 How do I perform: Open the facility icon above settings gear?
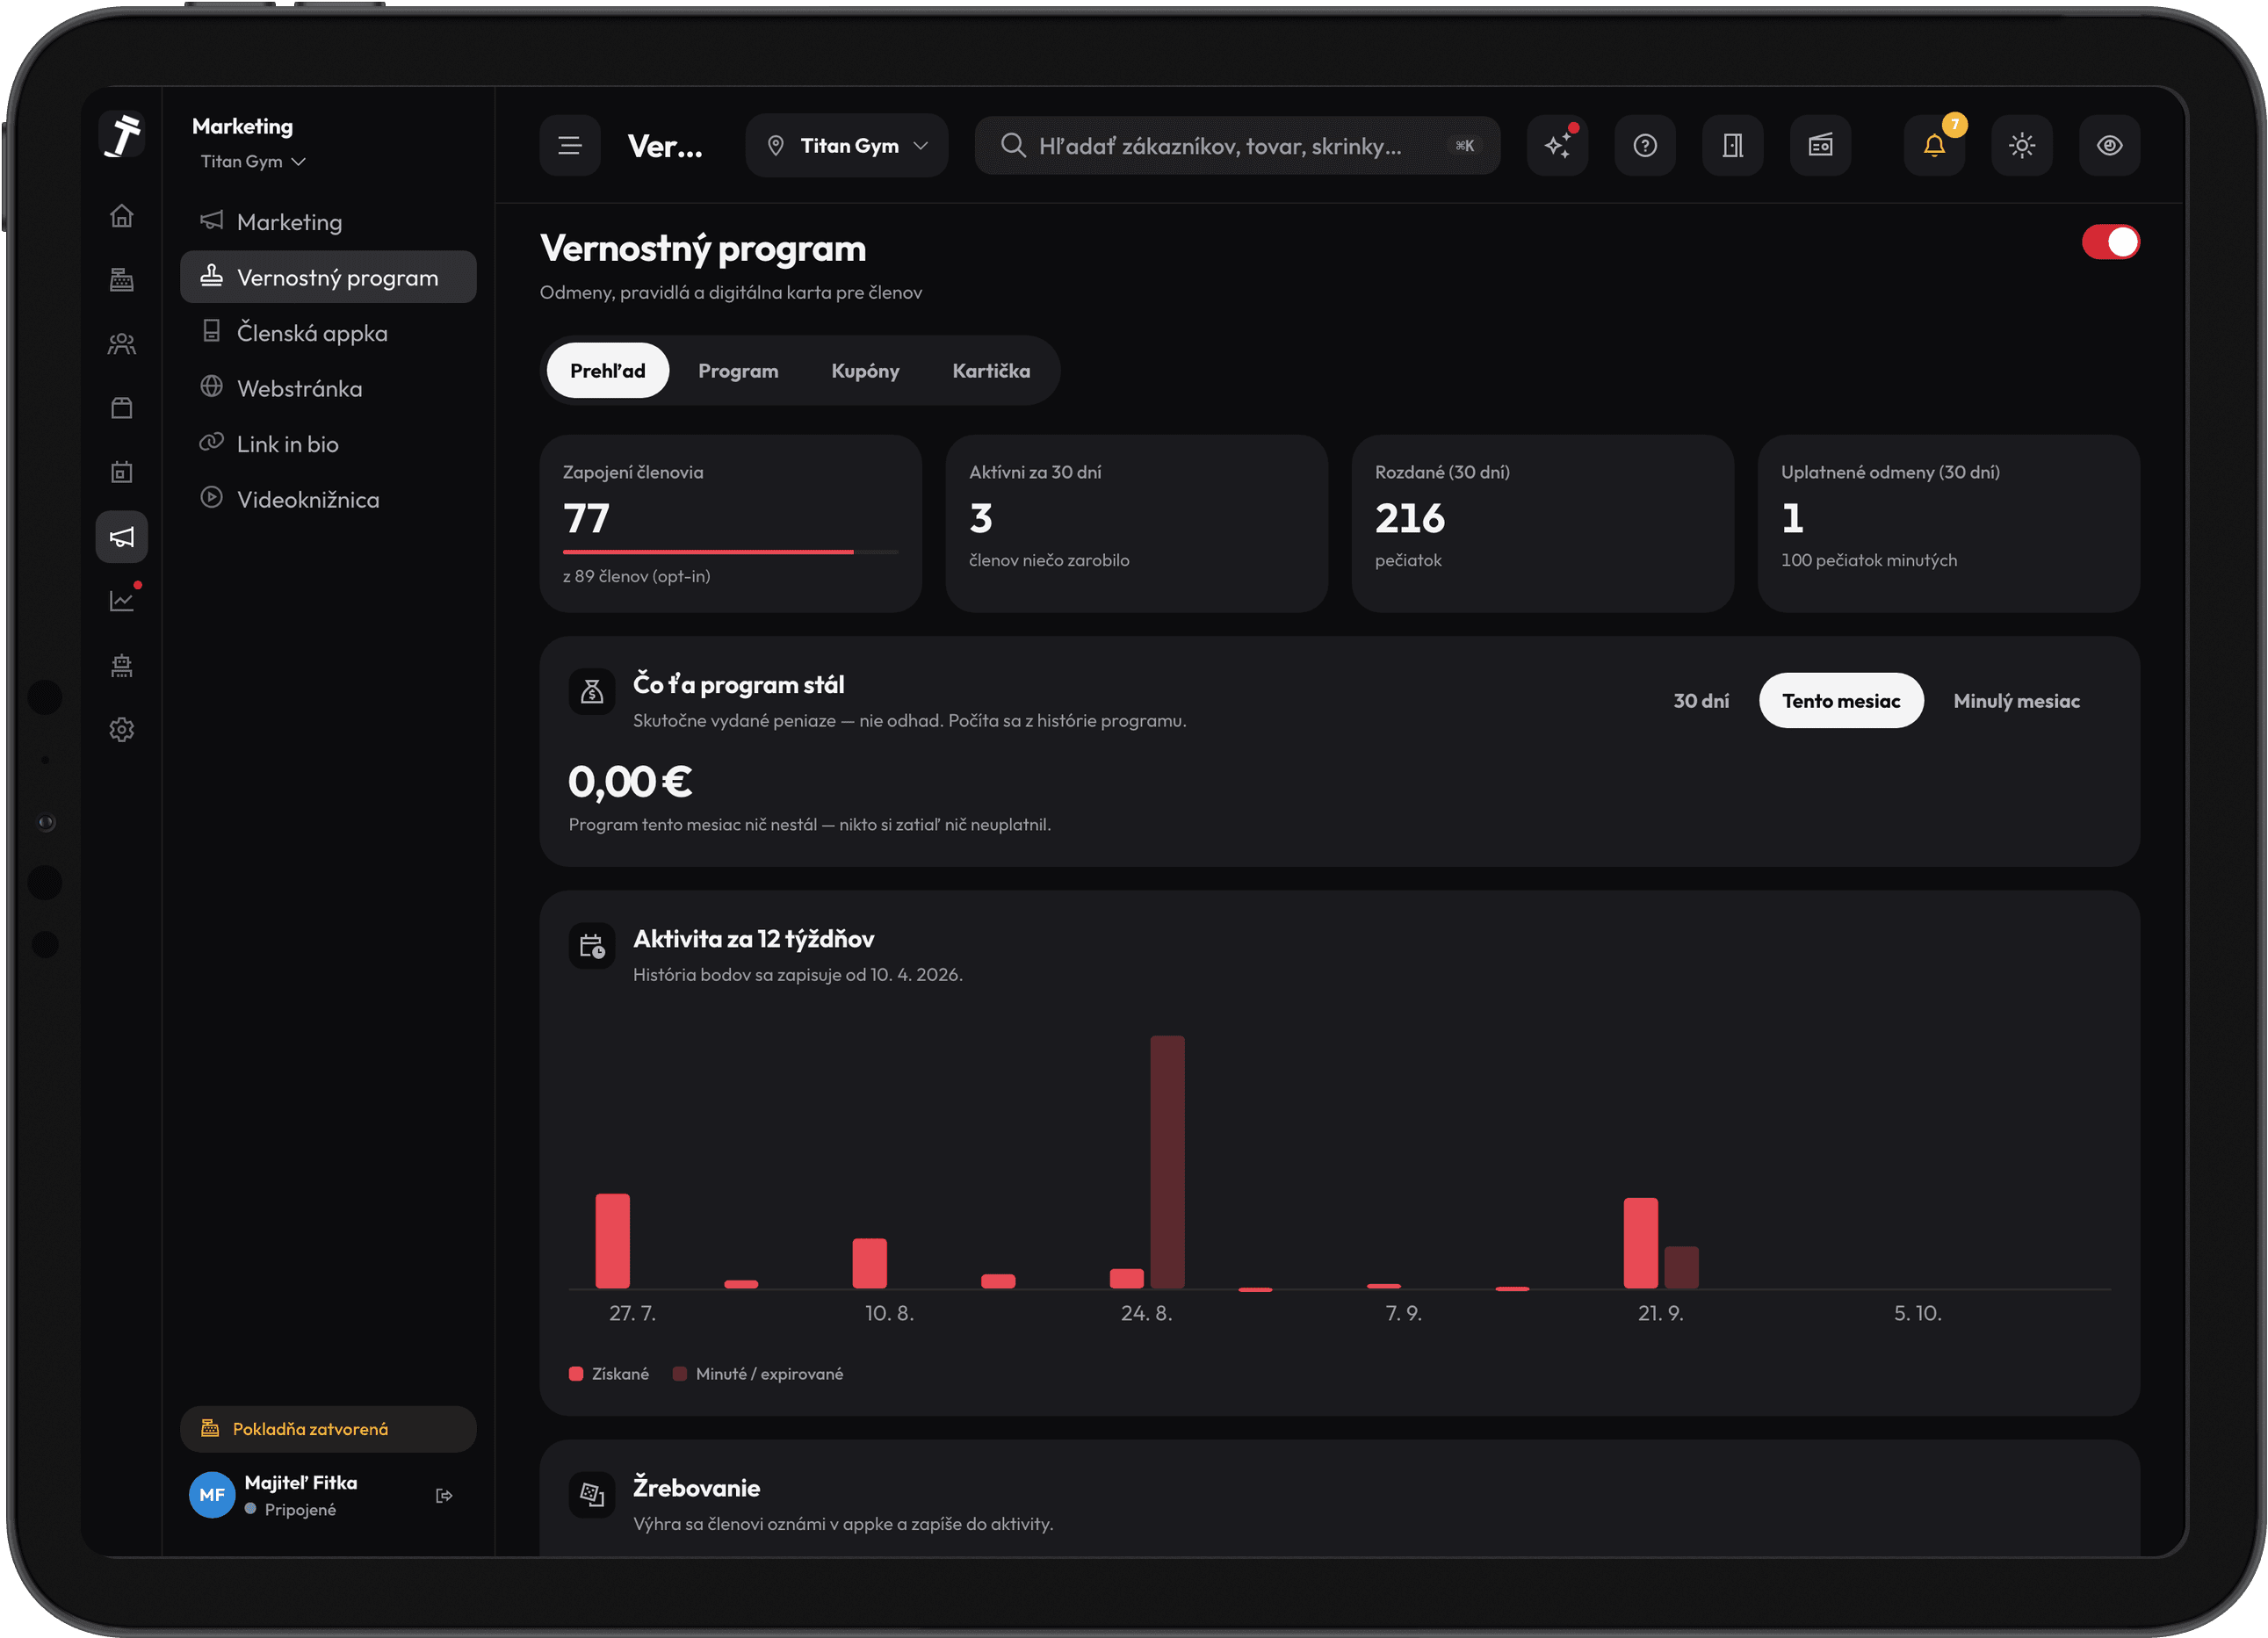121,666
